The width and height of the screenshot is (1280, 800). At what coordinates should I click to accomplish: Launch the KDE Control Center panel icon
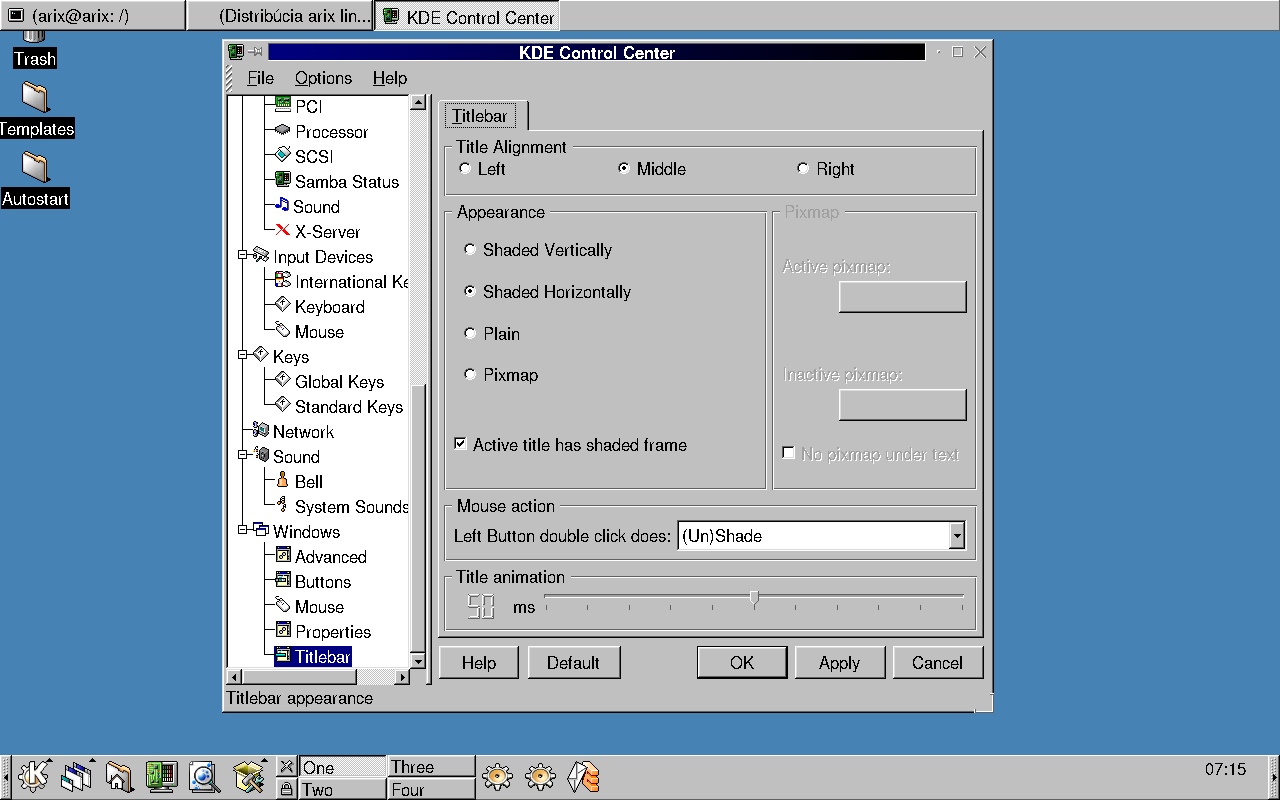click(x=161, y=776)
